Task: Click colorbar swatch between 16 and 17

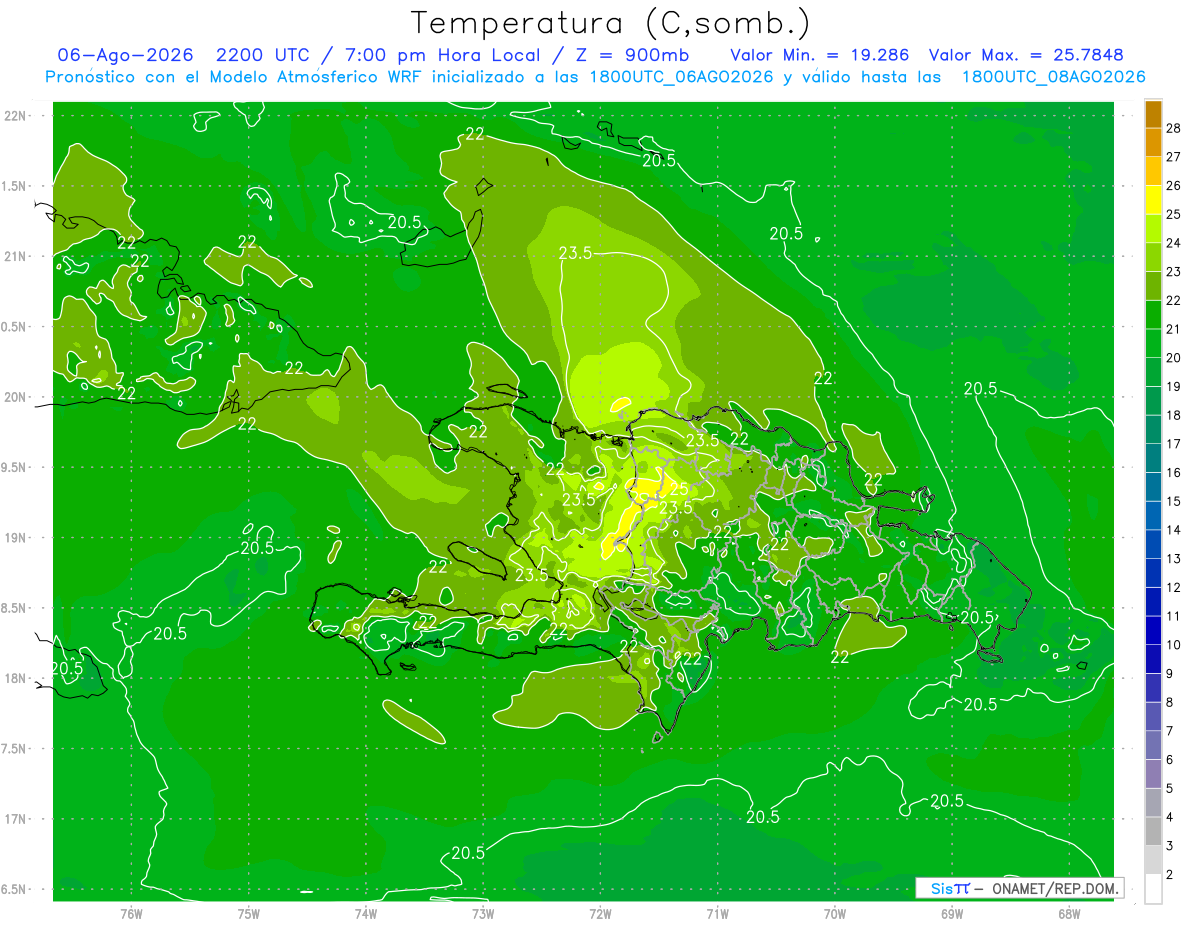Action: pos(1153,458)
